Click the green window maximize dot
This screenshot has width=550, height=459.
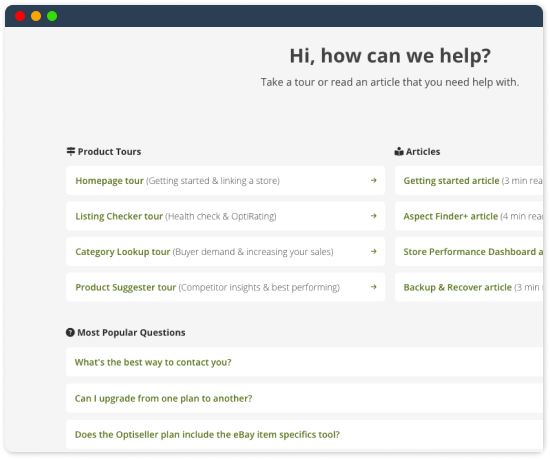click(x=52, y=16)
